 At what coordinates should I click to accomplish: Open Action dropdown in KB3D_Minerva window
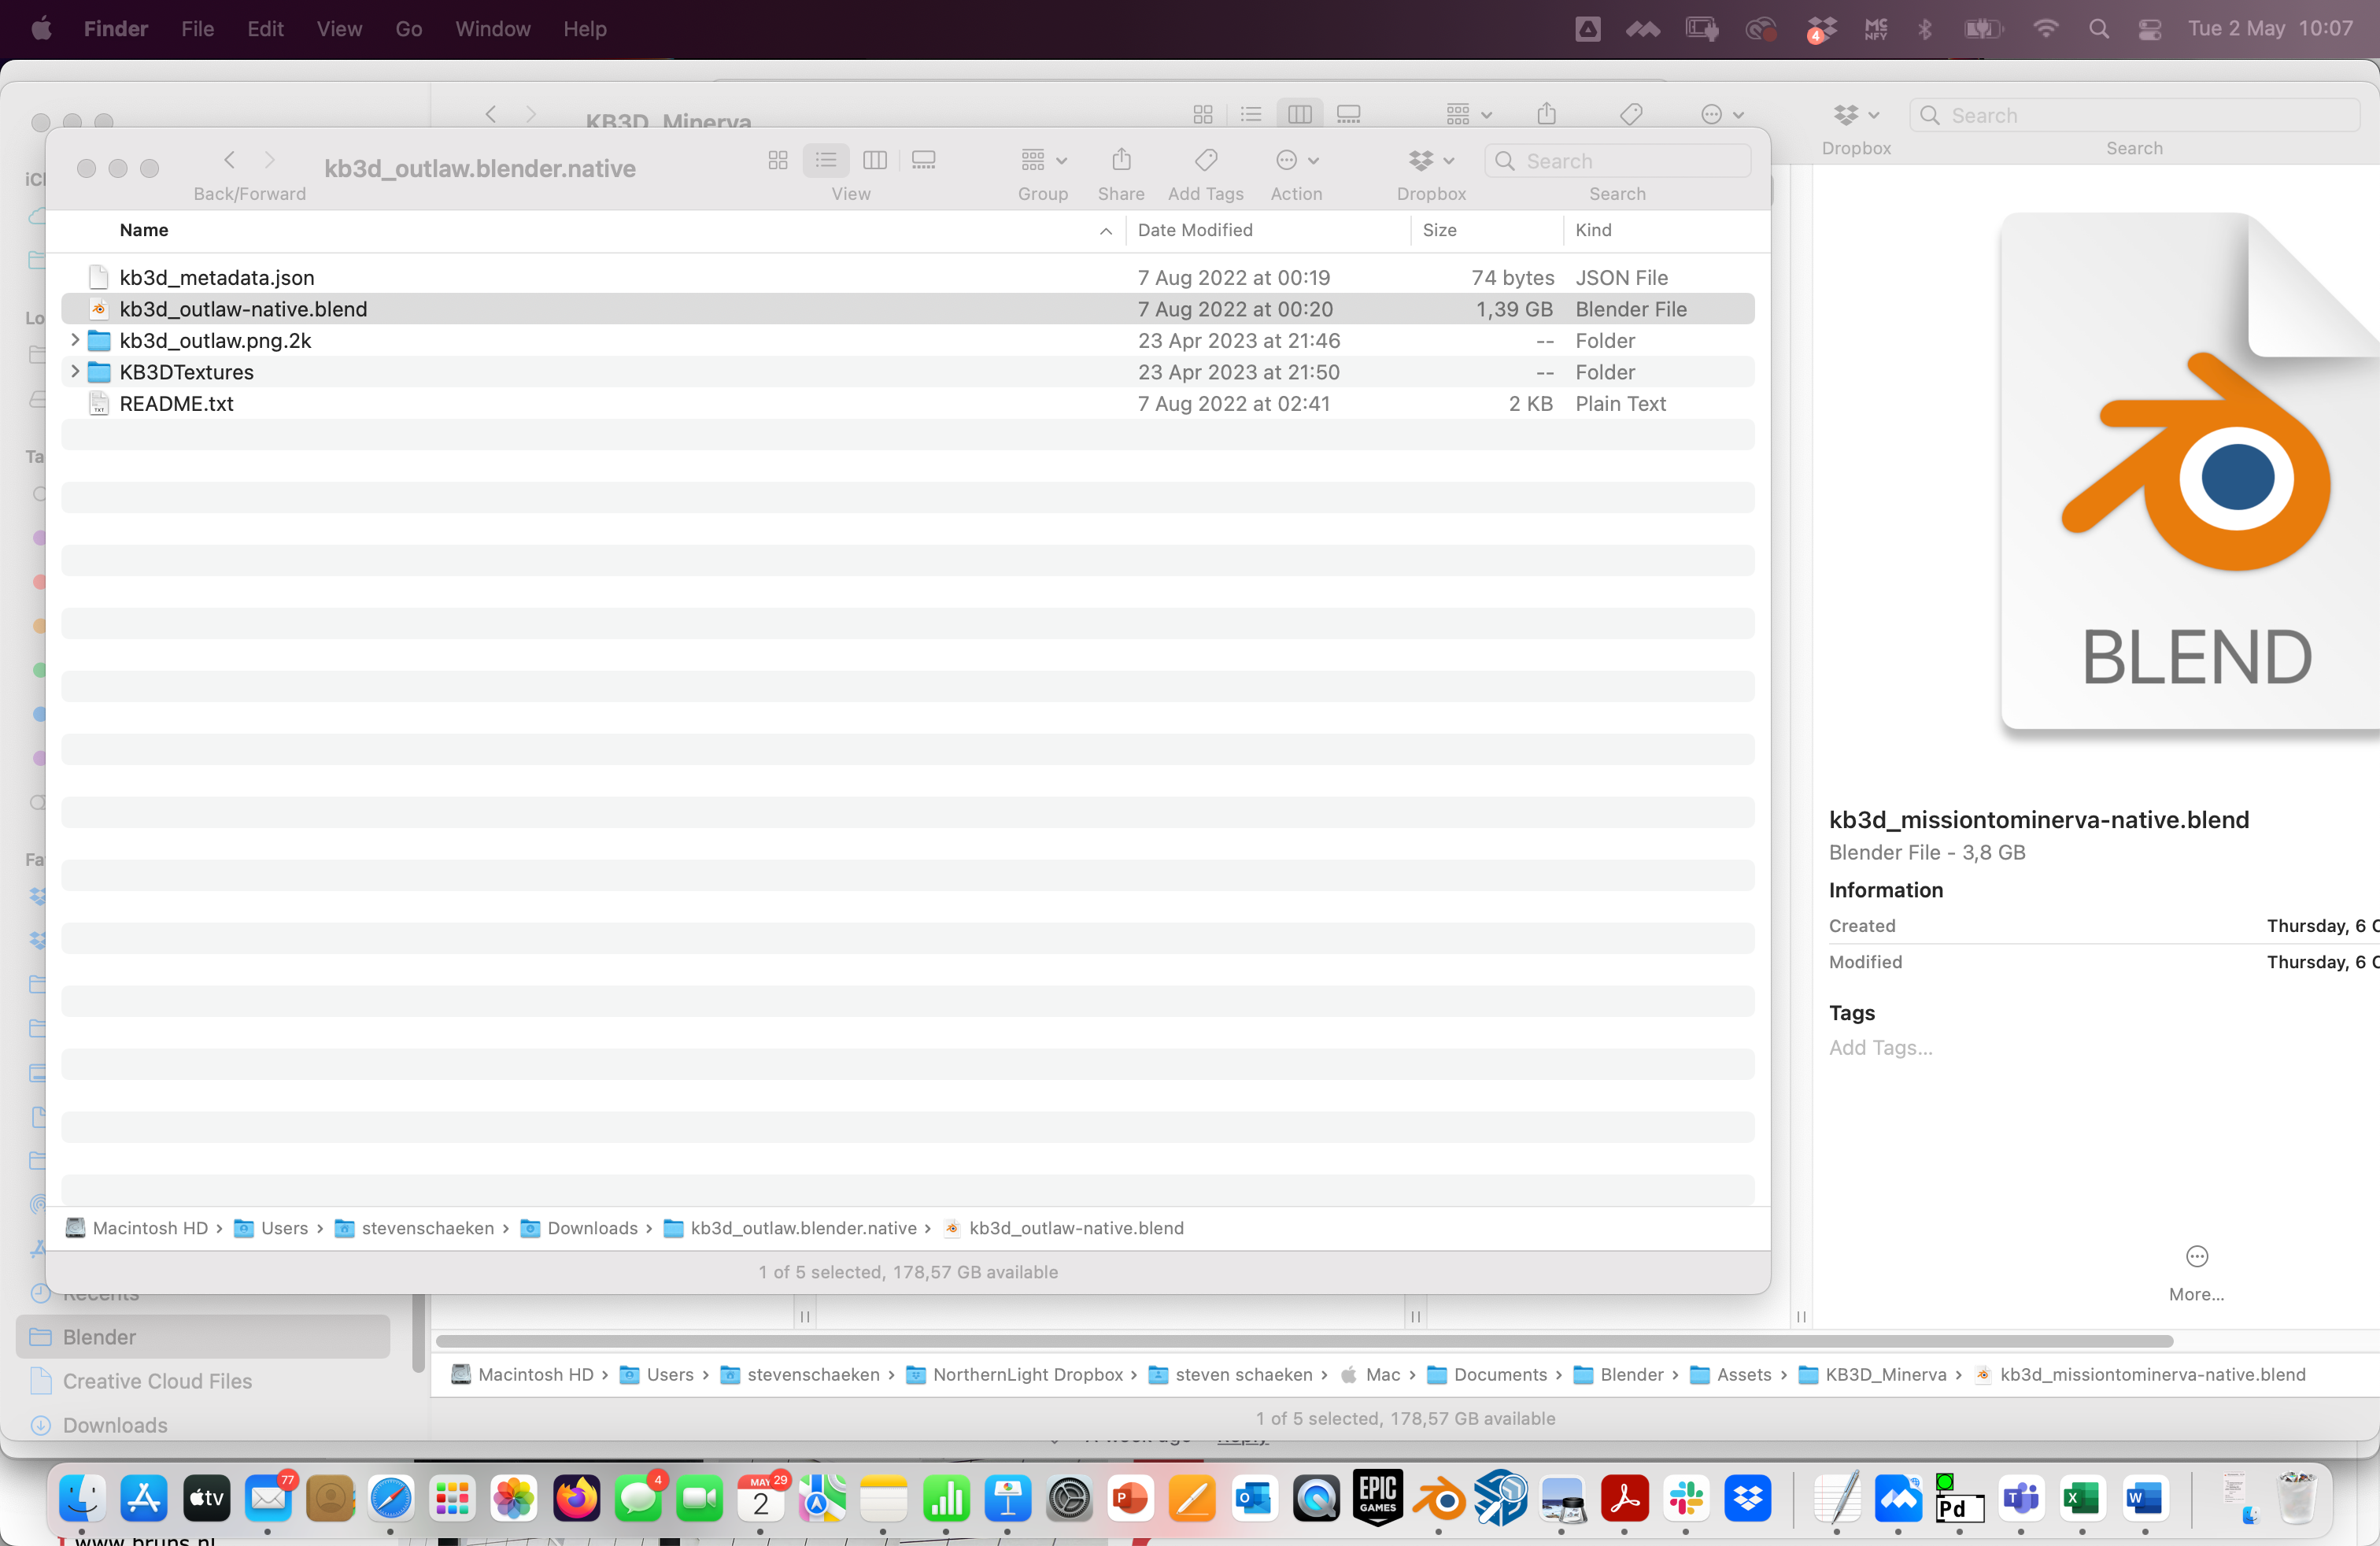click(1722, 115)
